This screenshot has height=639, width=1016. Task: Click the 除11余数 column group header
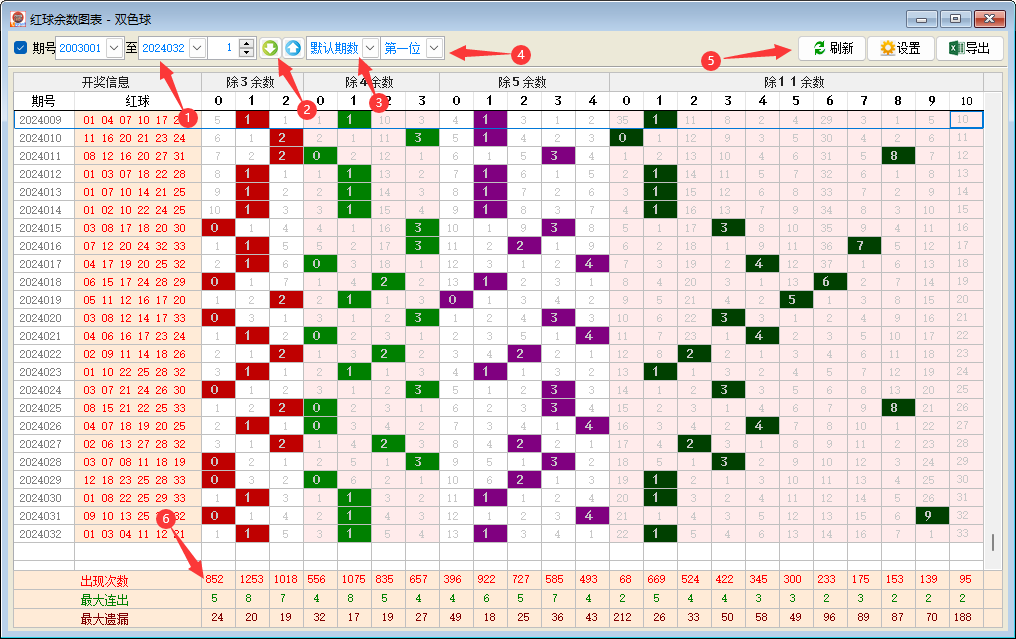click(796, 82)
